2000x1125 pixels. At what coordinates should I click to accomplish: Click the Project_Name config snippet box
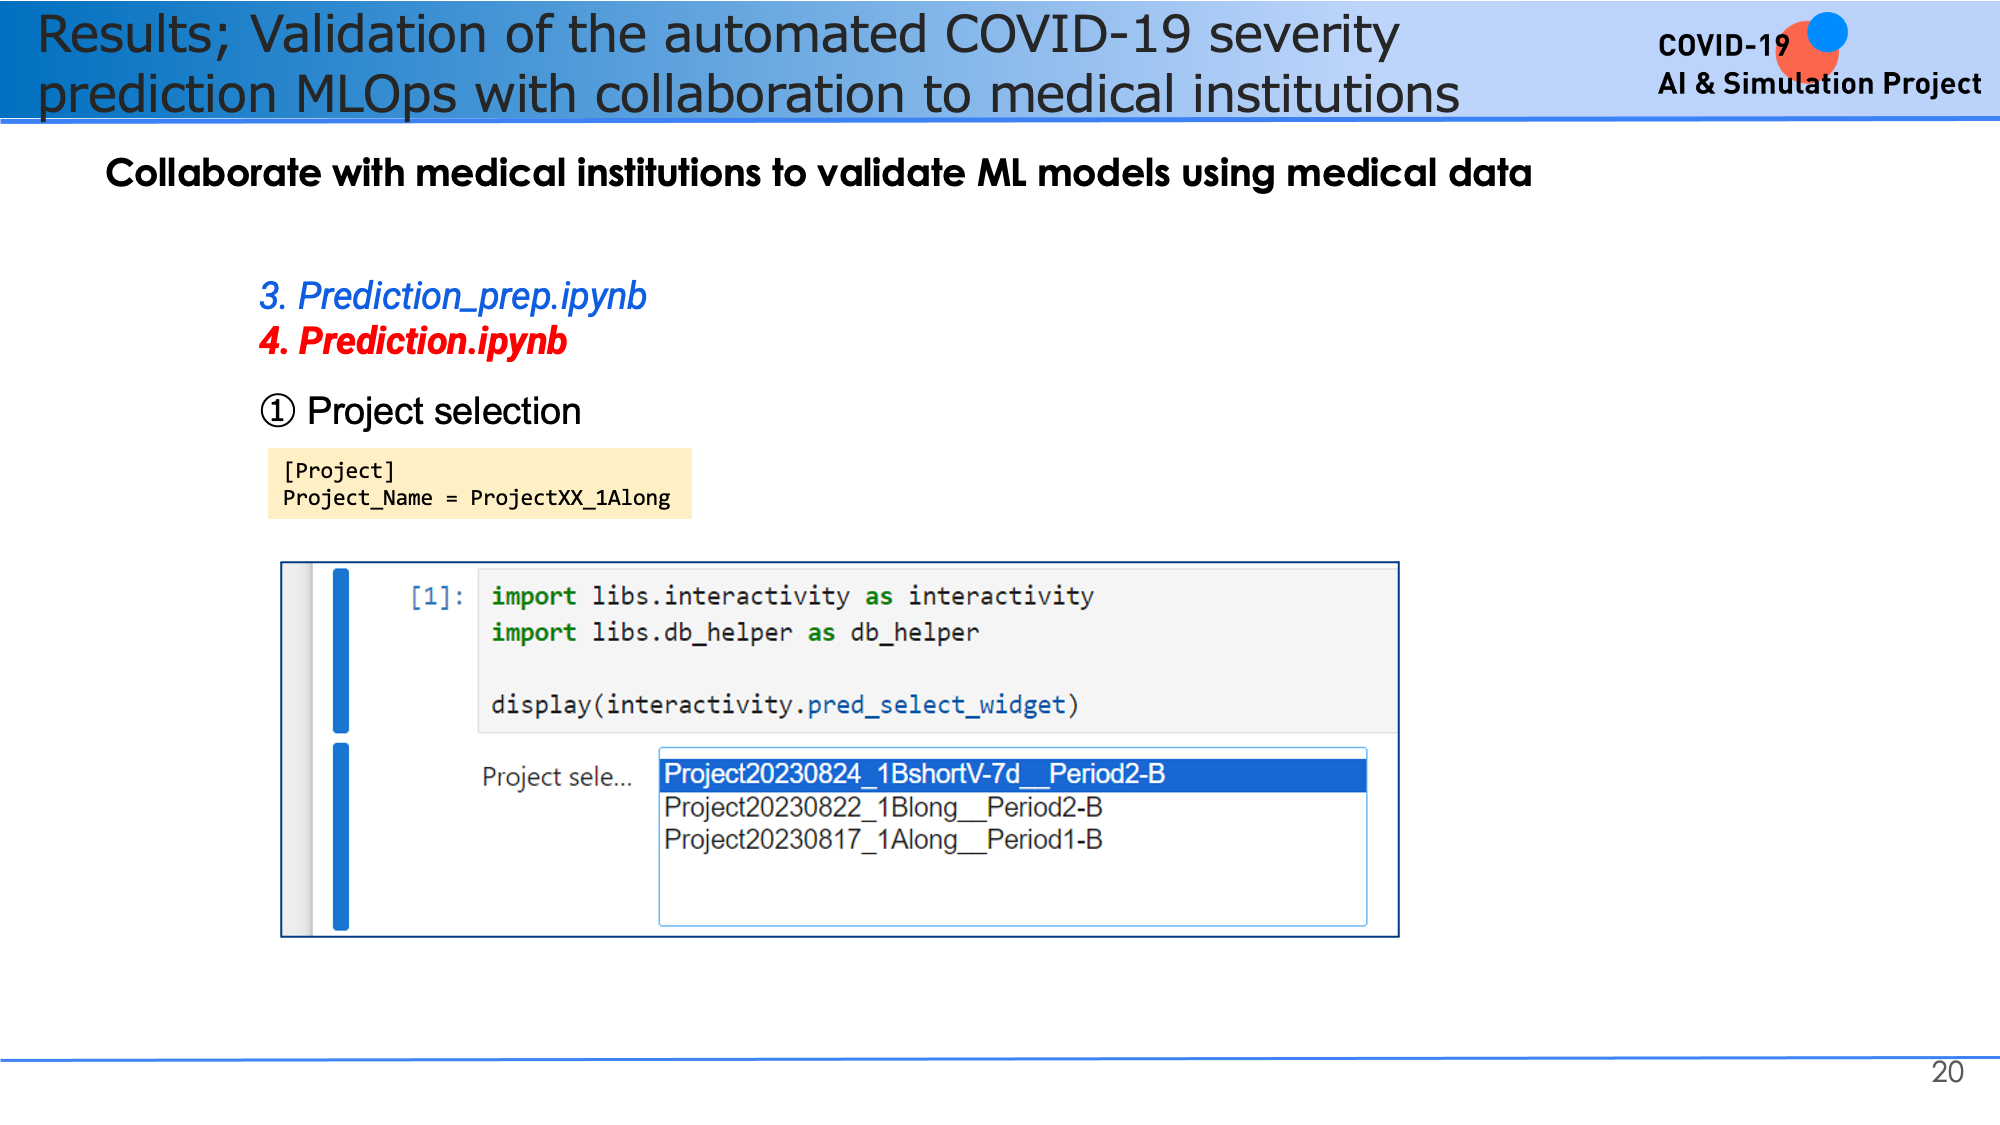tap(479, 484)
